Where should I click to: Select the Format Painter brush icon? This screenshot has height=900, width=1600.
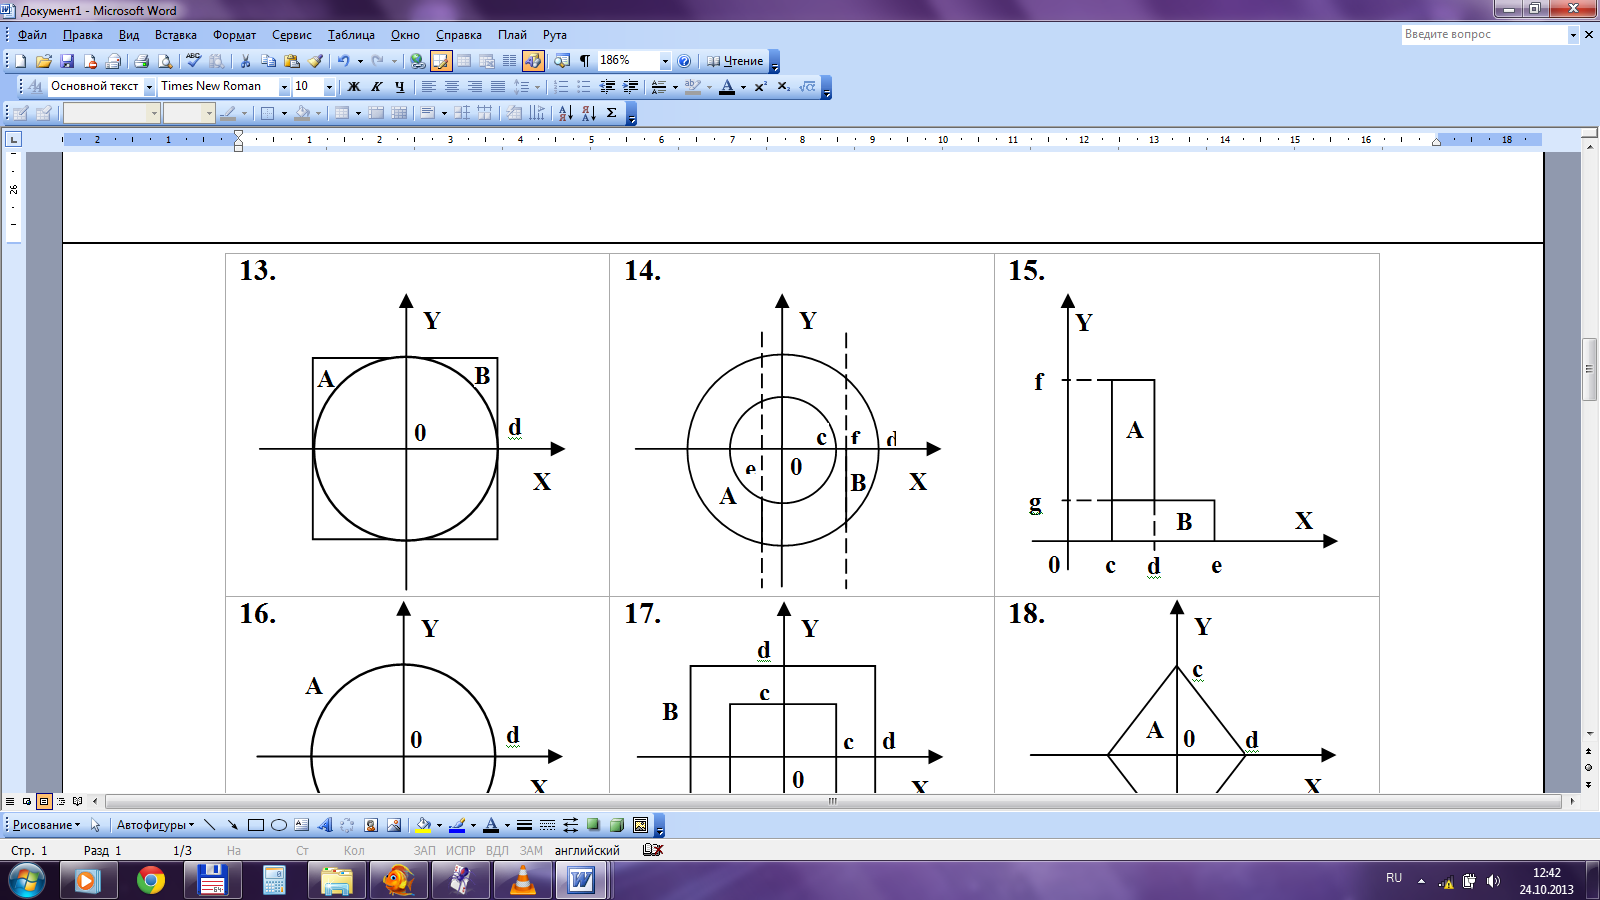pos(315,61)
